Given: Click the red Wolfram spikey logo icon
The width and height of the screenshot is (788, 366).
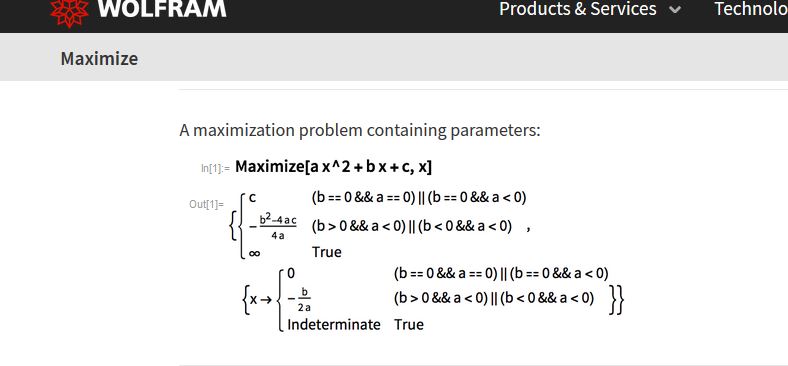Looking at the screenshot, I should click(x=69, y=12).
